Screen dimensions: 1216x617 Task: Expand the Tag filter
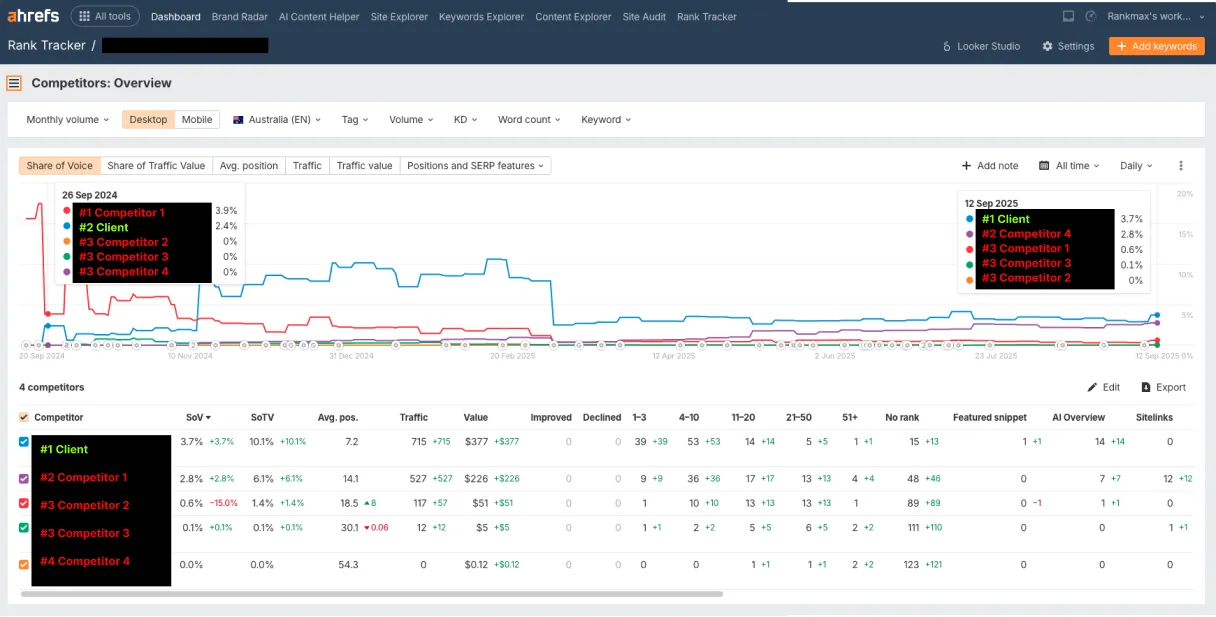pyautogui.click(x=355, y=119)
